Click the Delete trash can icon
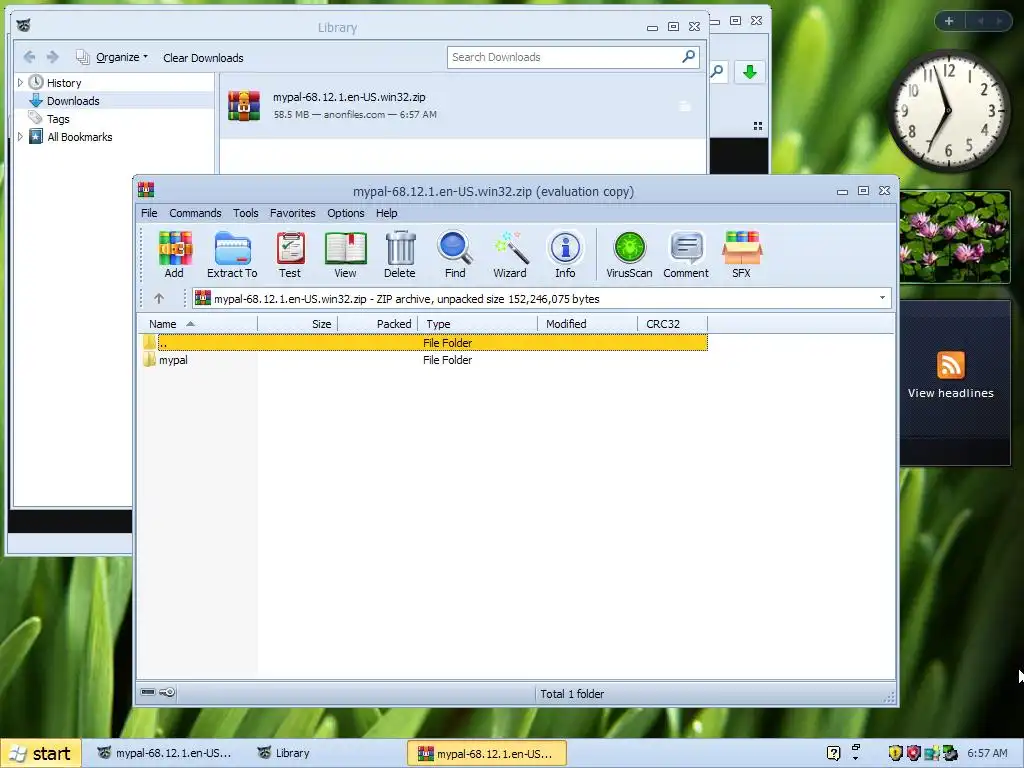The height and width of the screenshot is (768, 1024). [x=400, y=255]
